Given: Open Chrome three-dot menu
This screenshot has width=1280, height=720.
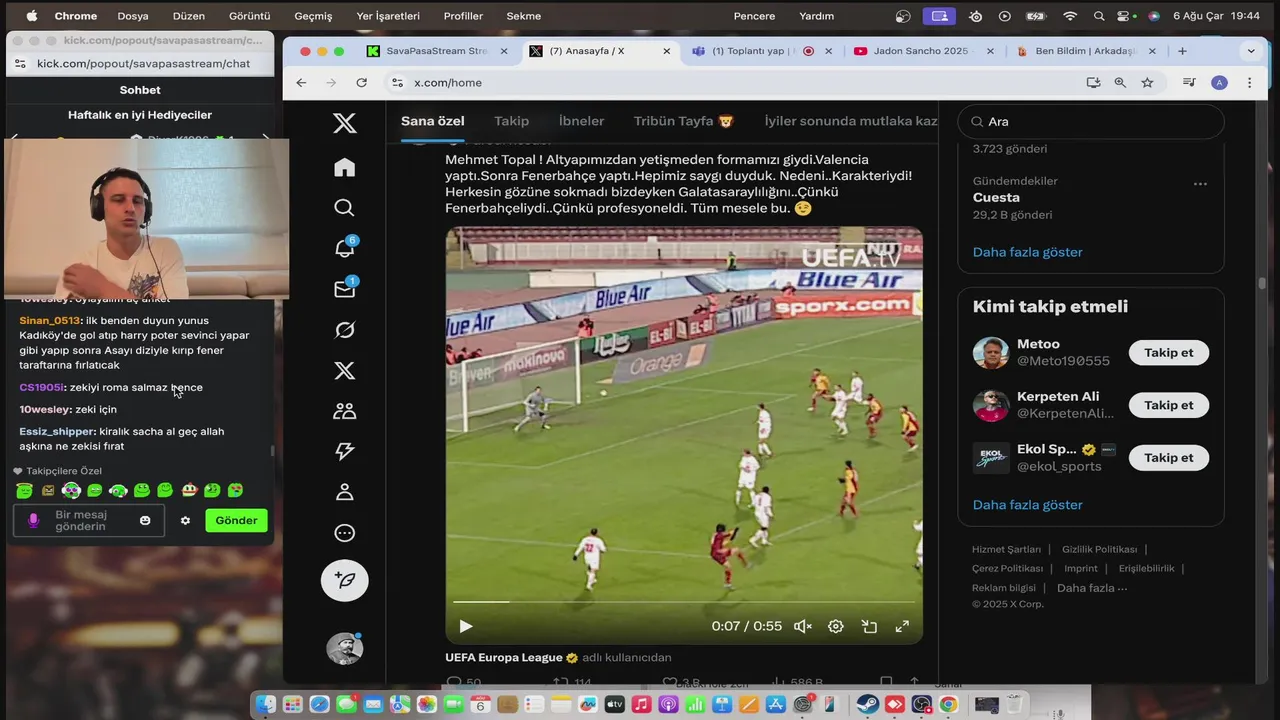Looking at the screenshot, I should pyautogui.click(x=1249, y=83).
